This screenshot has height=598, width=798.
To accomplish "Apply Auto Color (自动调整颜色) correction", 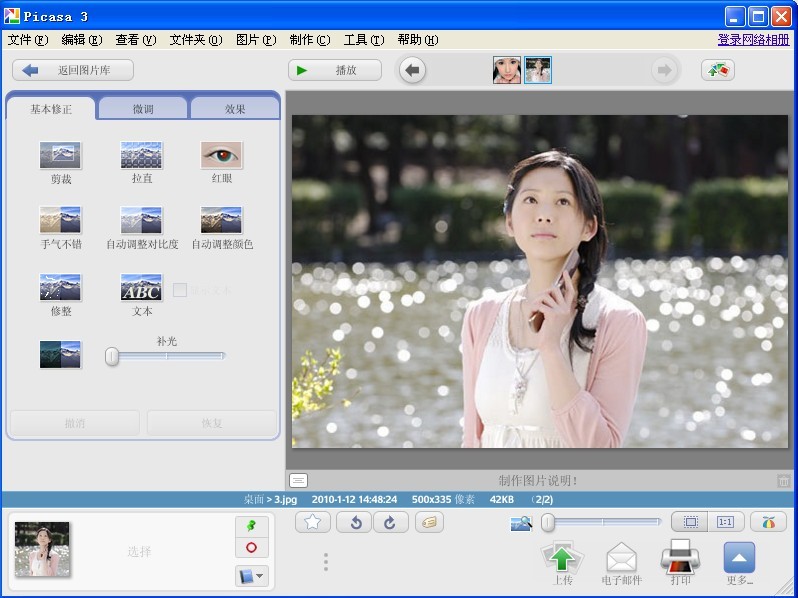I will [x=221, y=220].
